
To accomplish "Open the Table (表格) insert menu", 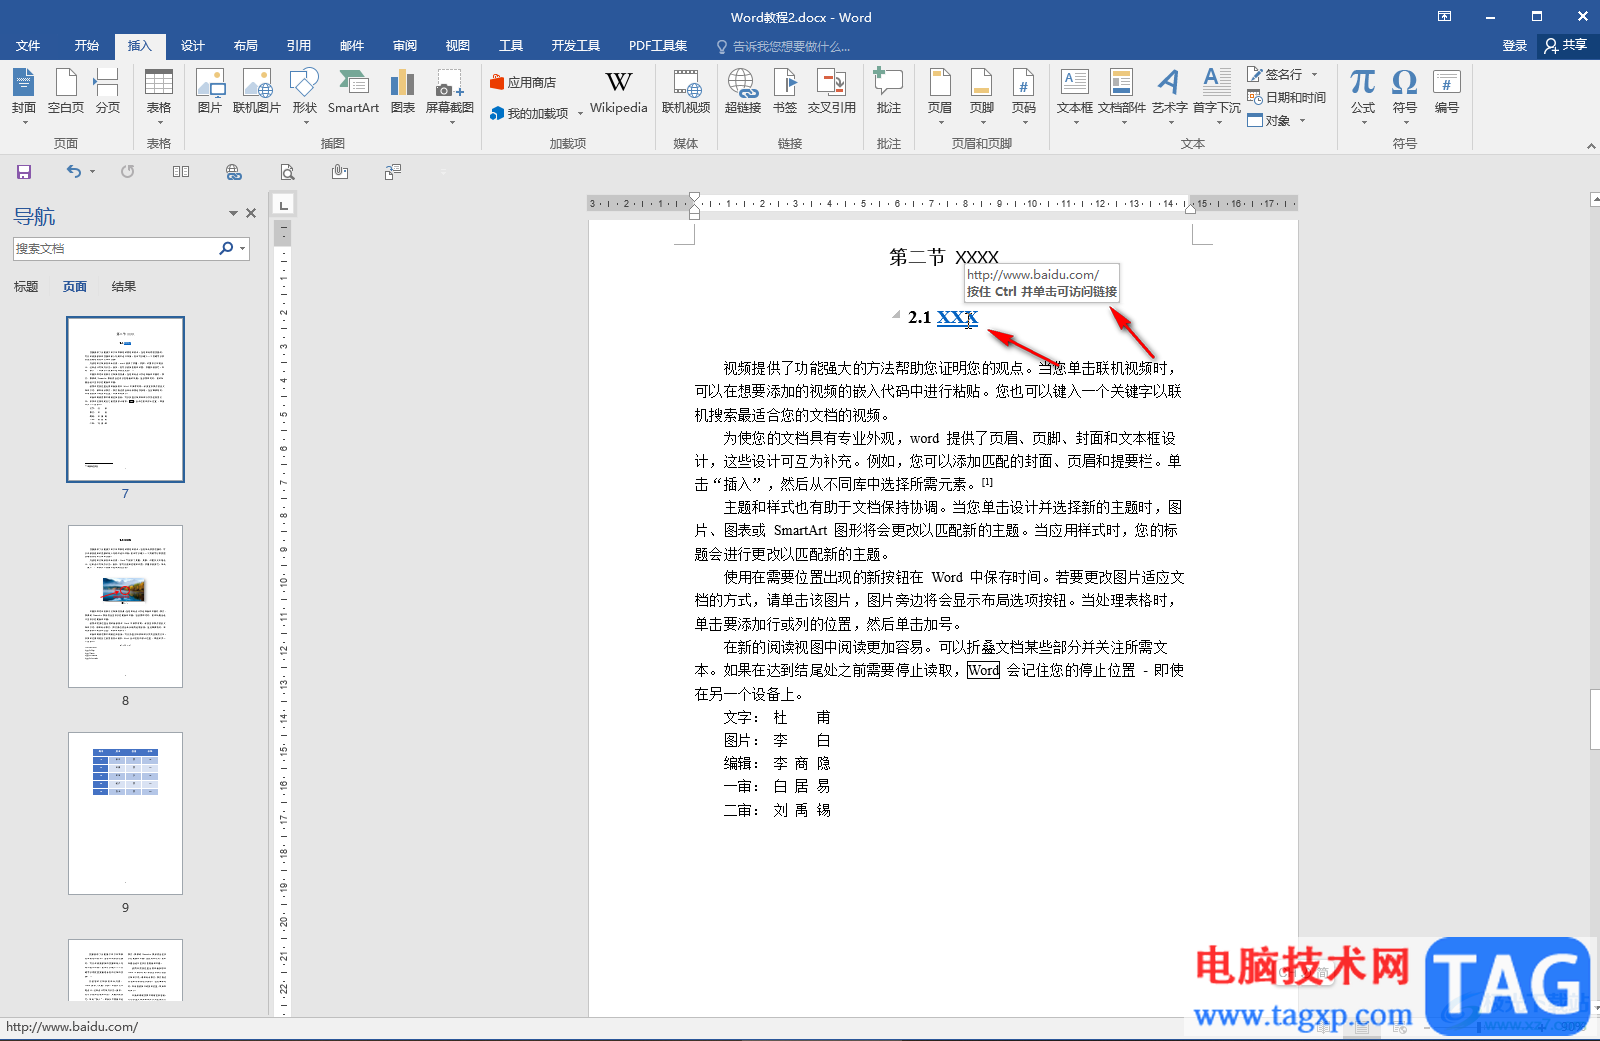I will pyautogui.click(x=159, y=95).
